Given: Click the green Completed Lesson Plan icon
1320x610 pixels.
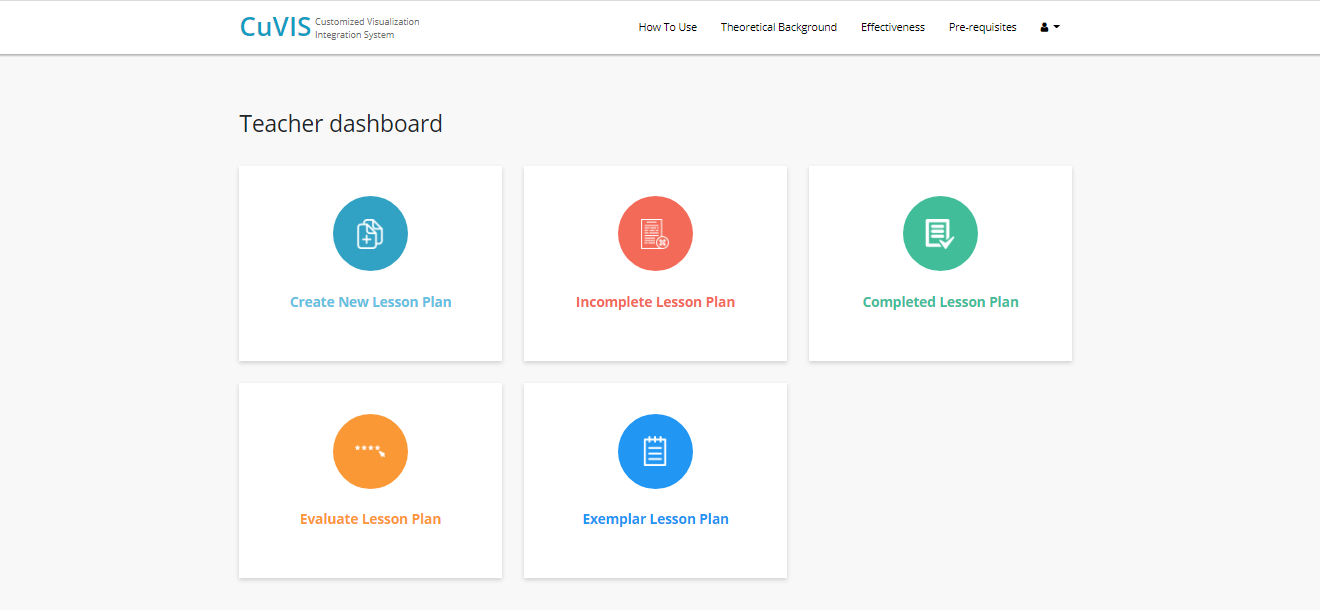Looking at the screenshot, I should tap(940, 233).
